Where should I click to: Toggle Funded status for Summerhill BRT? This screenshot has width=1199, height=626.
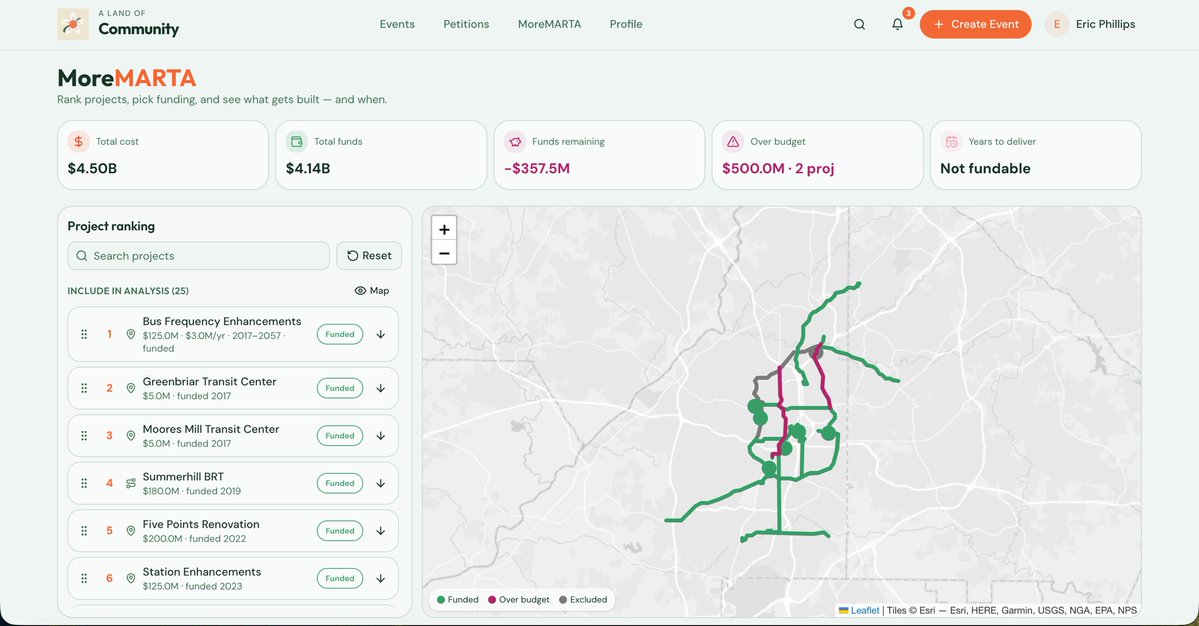point(340,483)
